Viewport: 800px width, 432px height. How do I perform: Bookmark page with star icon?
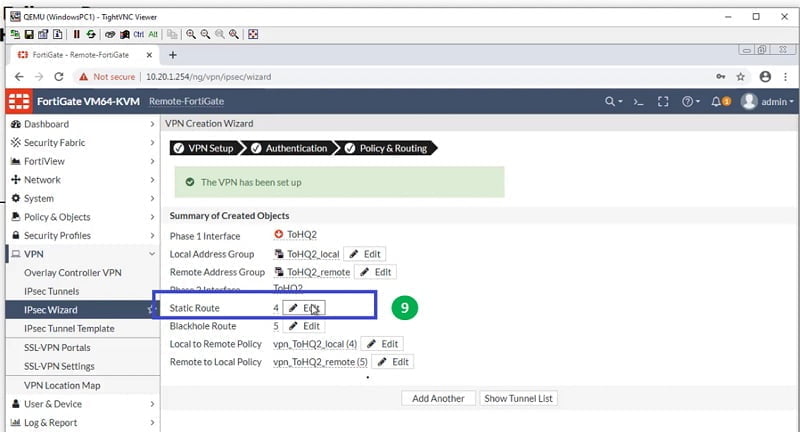point(741,77)
